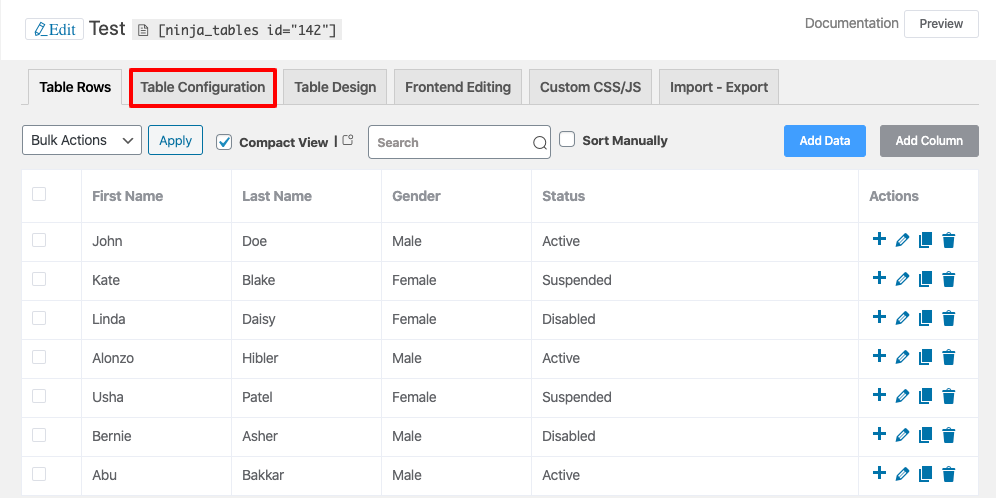Select the checkbox for John's row

39,240
